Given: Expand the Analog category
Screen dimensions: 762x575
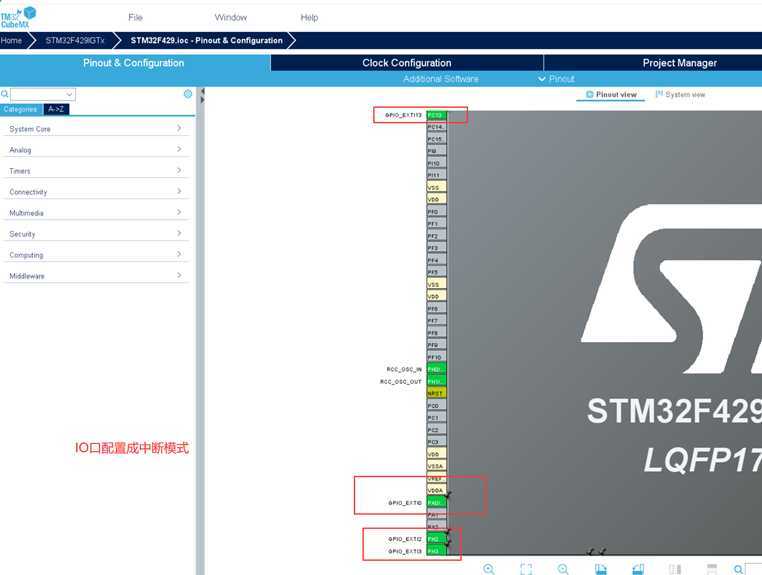Looking at the screenshot, I should [95, 150].
